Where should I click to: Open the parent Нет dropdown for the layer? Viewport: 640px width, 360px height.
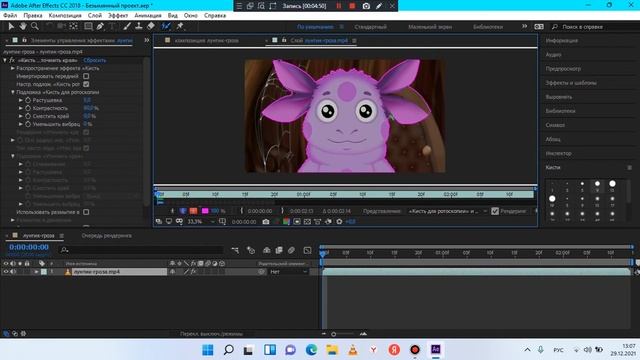289,271
